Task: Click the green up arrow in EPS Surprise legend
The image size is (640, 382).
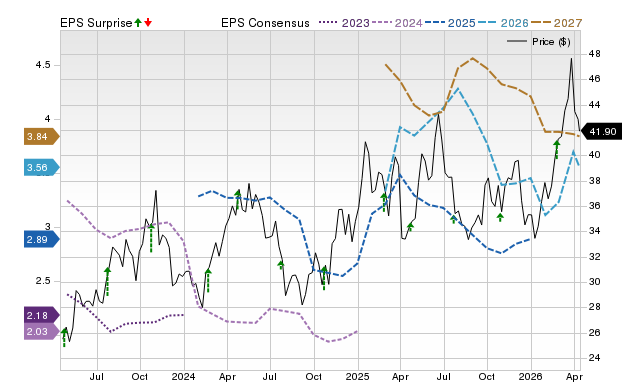Action: coord(138,23)
